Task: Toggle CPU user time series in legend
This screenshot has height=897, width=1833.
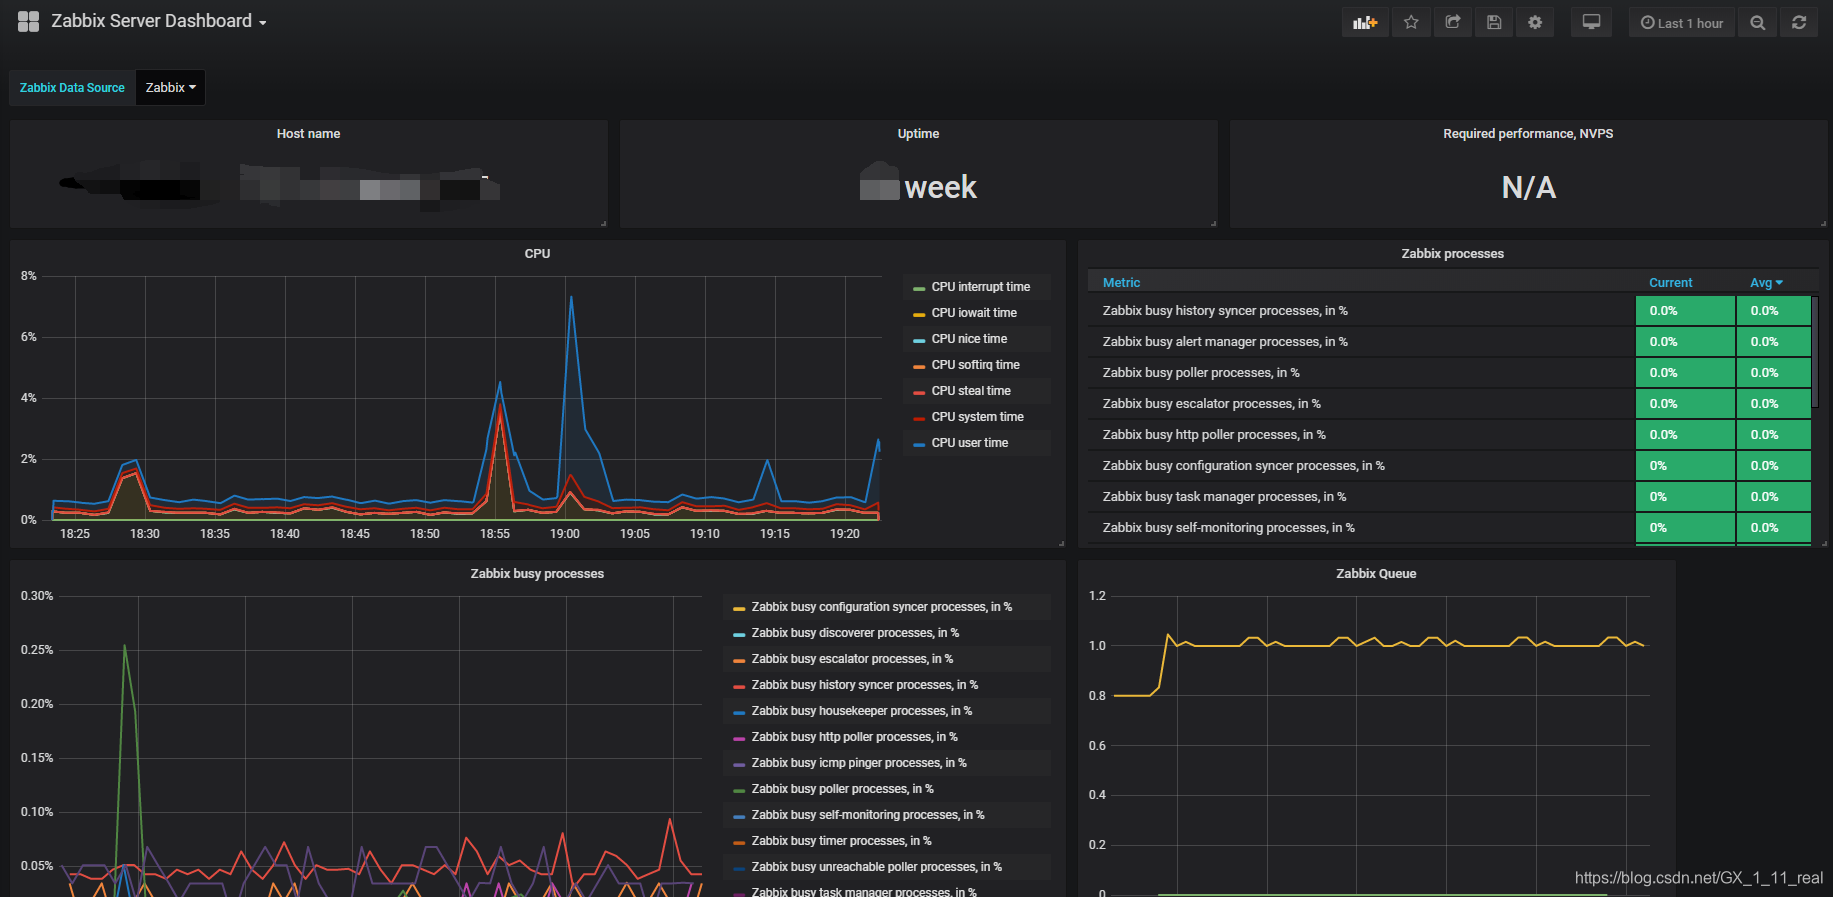Action: [x=969, y=443]
